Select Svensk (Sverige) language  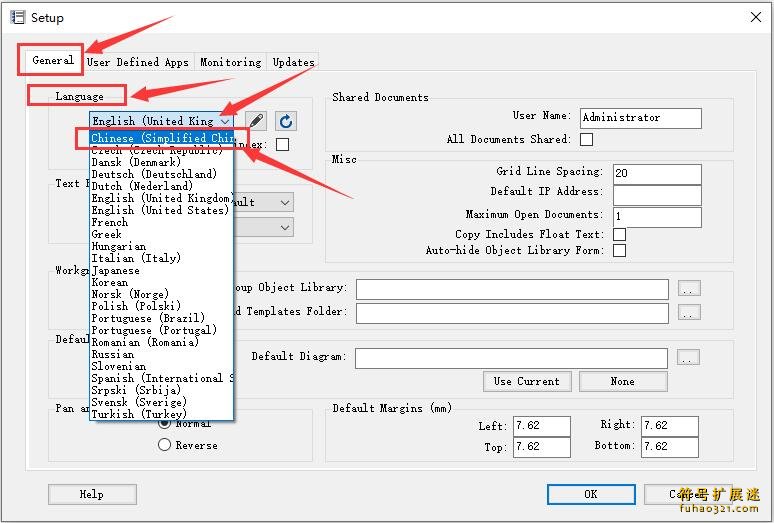[x=161, y=402]
